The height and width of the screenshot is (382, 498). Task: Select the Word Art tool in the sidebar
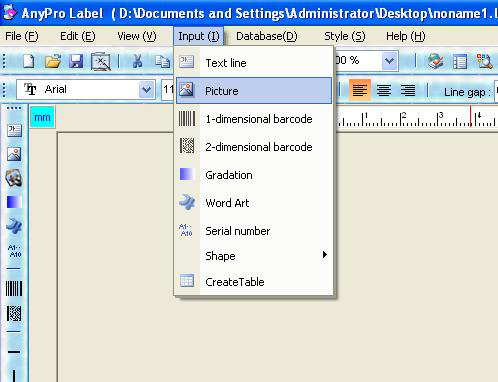click(14, 226)
